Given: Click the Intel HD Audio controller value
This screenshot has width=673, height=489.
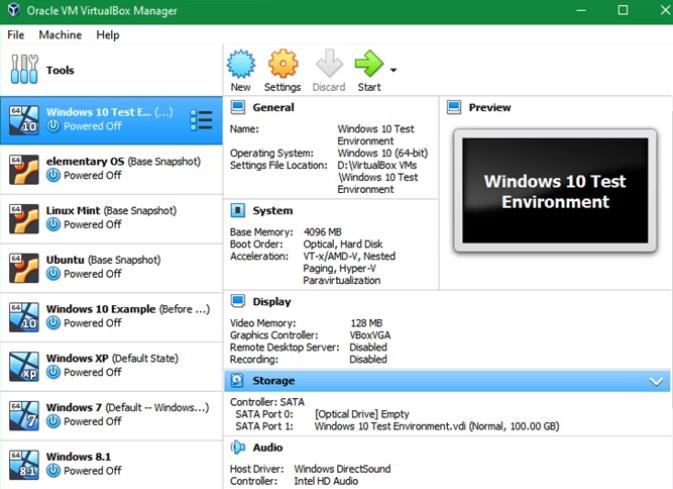Looking at the screenshot, I should coord(326,481).
